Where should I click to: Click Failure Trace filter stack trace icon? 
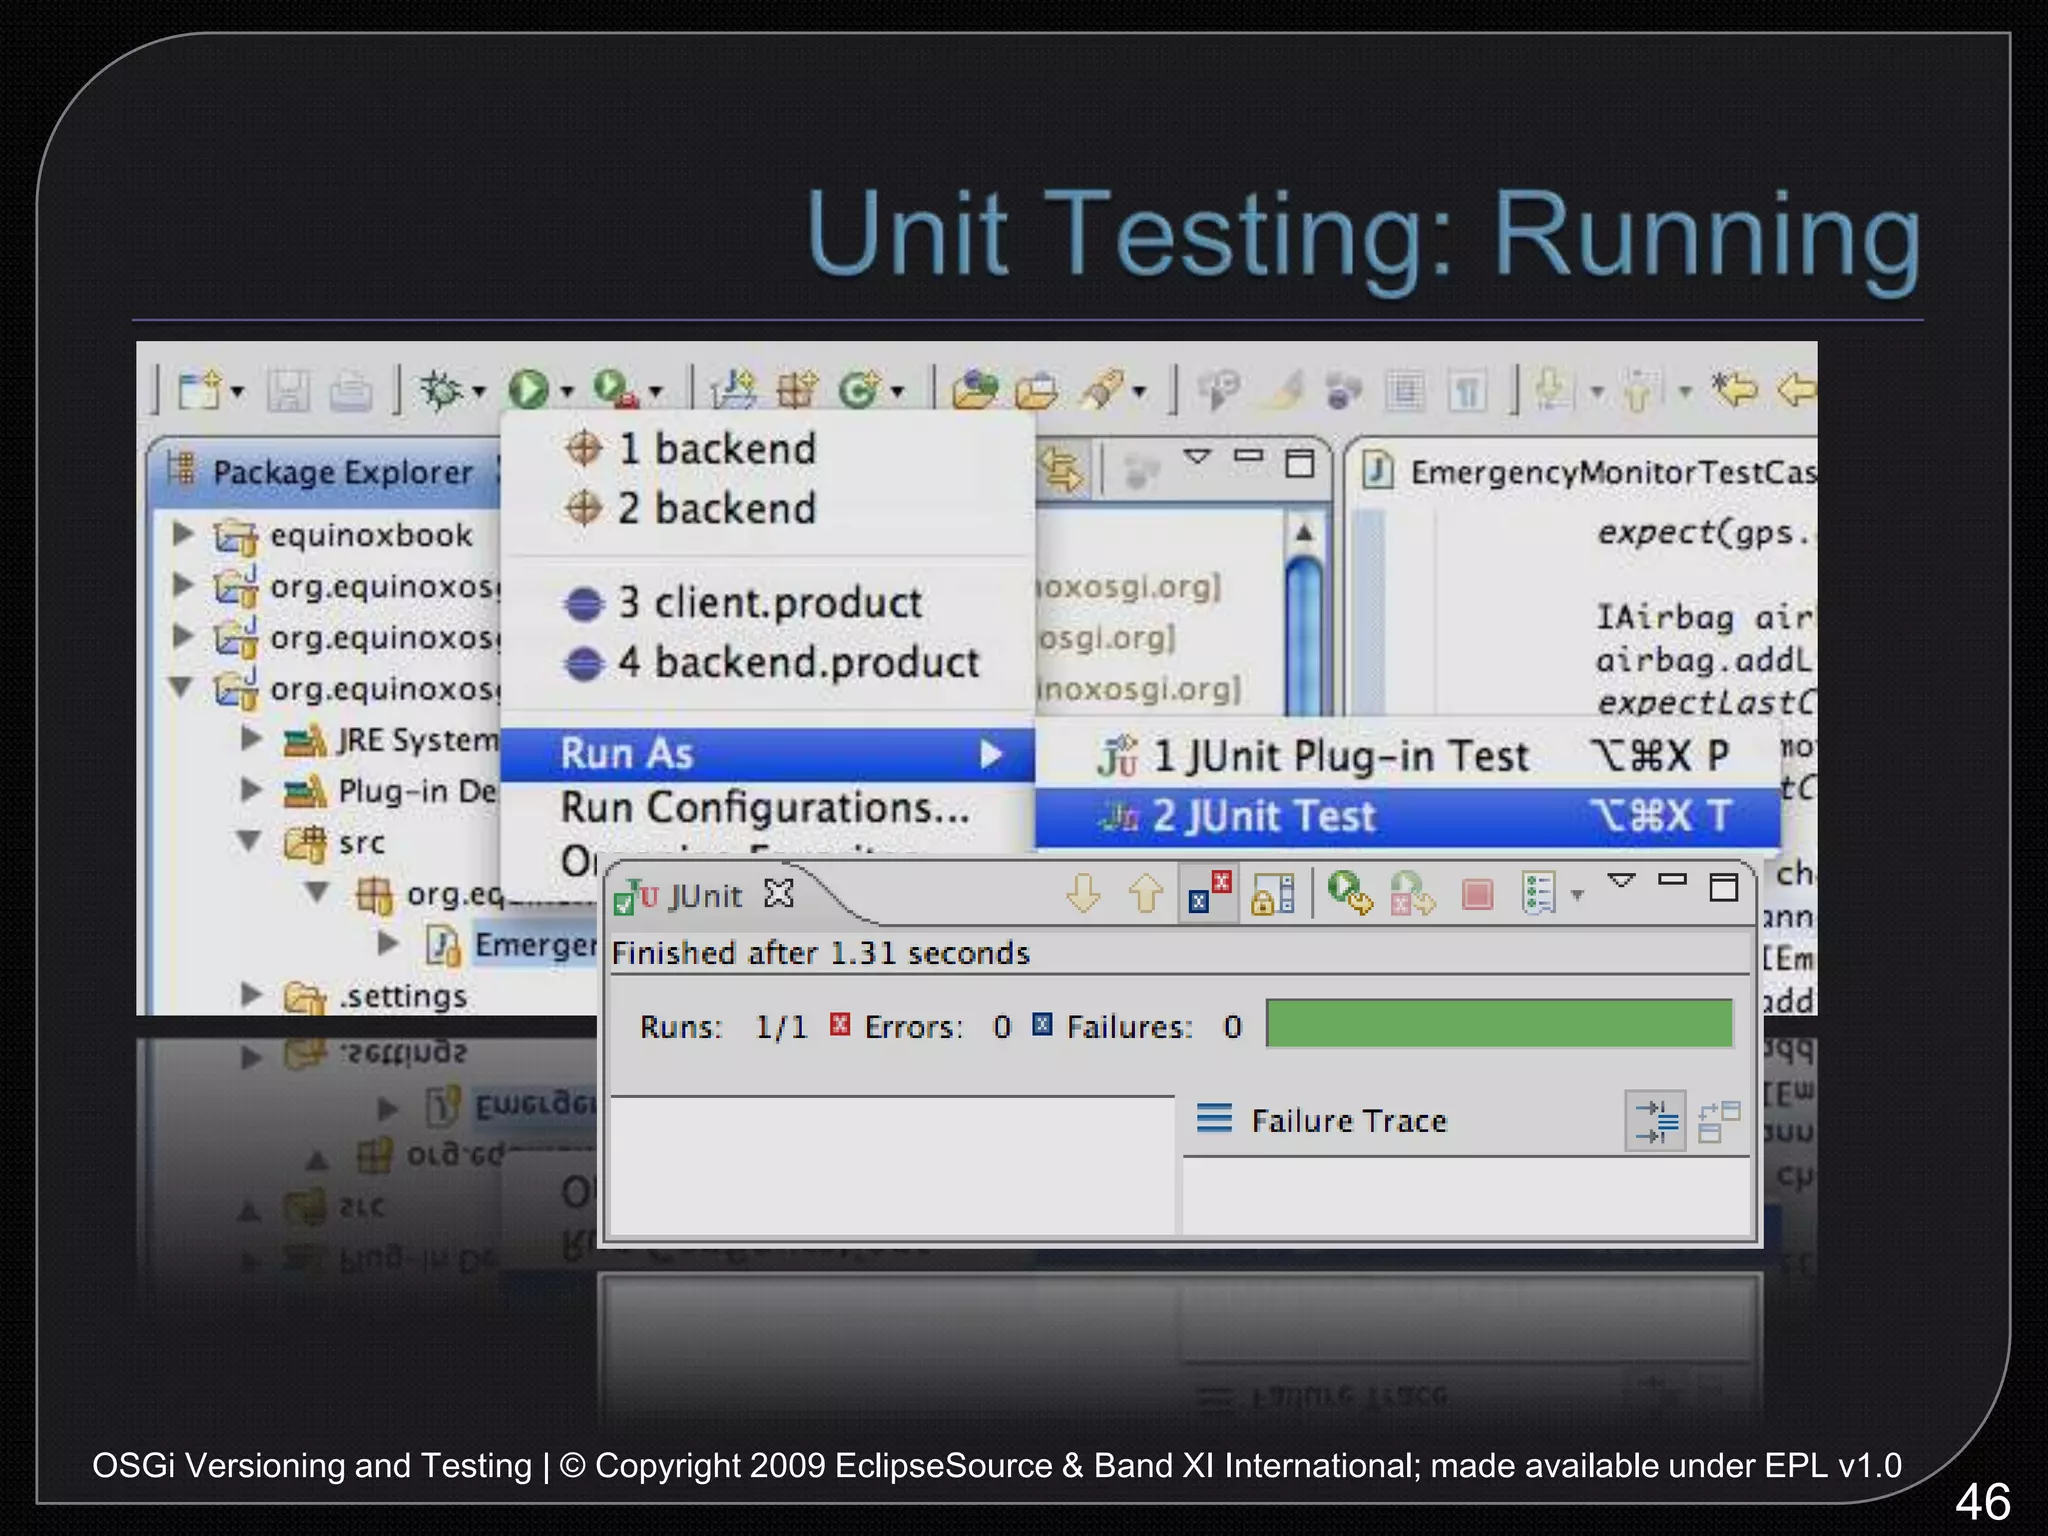[1656, 1121]
